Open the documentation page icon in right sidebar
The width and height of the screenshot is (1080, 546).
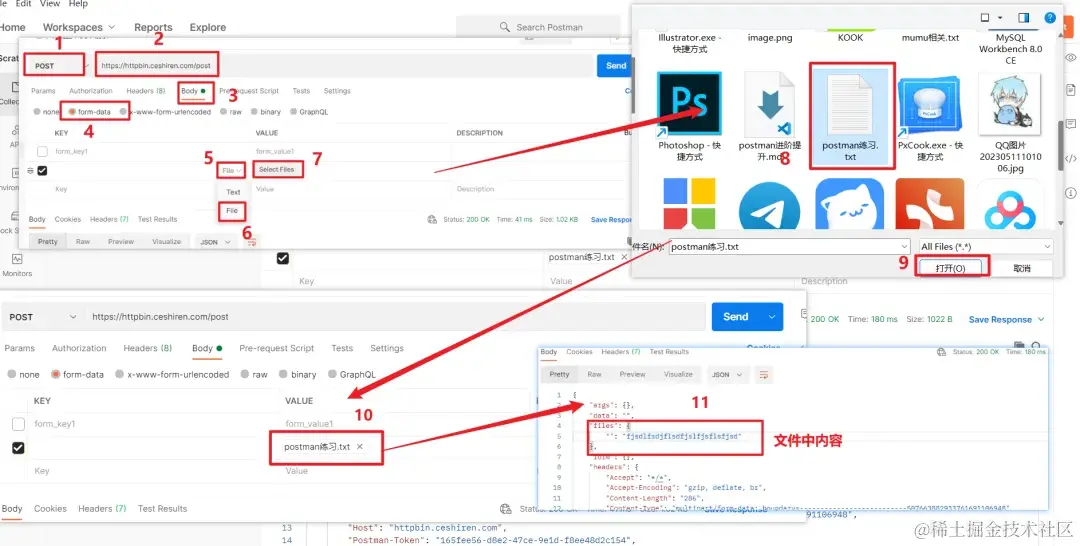1070,90
